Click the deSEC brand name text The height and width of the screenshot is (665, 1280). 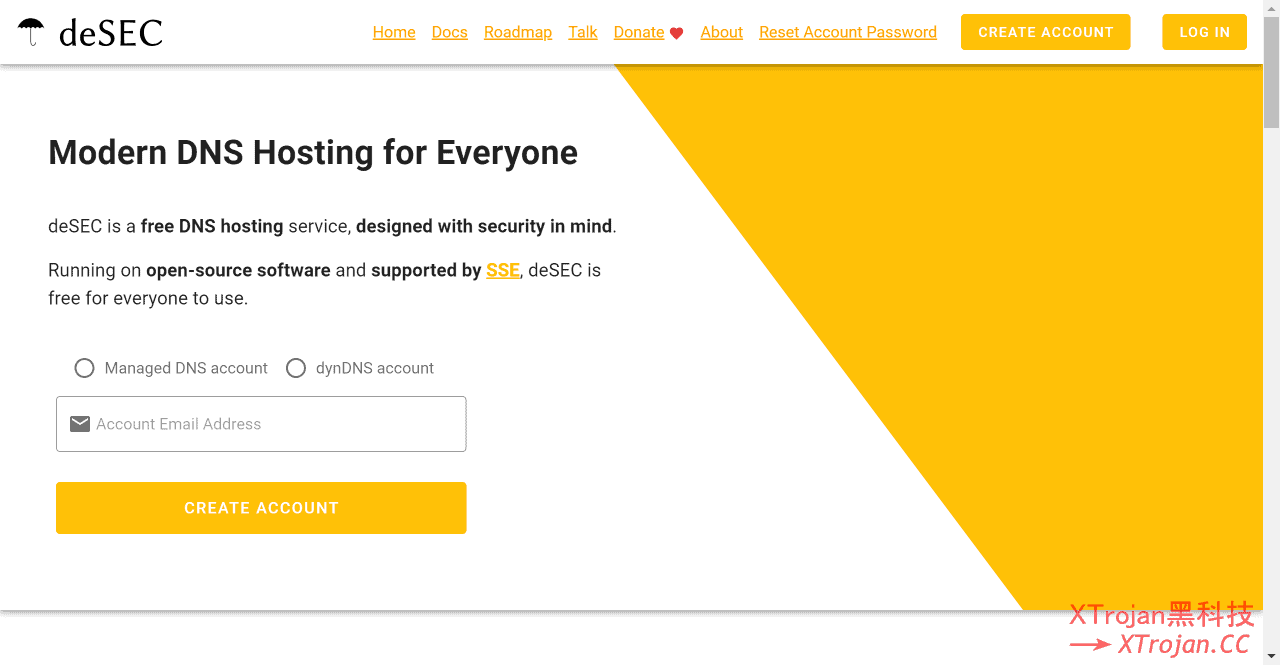[x=110, y=33]
